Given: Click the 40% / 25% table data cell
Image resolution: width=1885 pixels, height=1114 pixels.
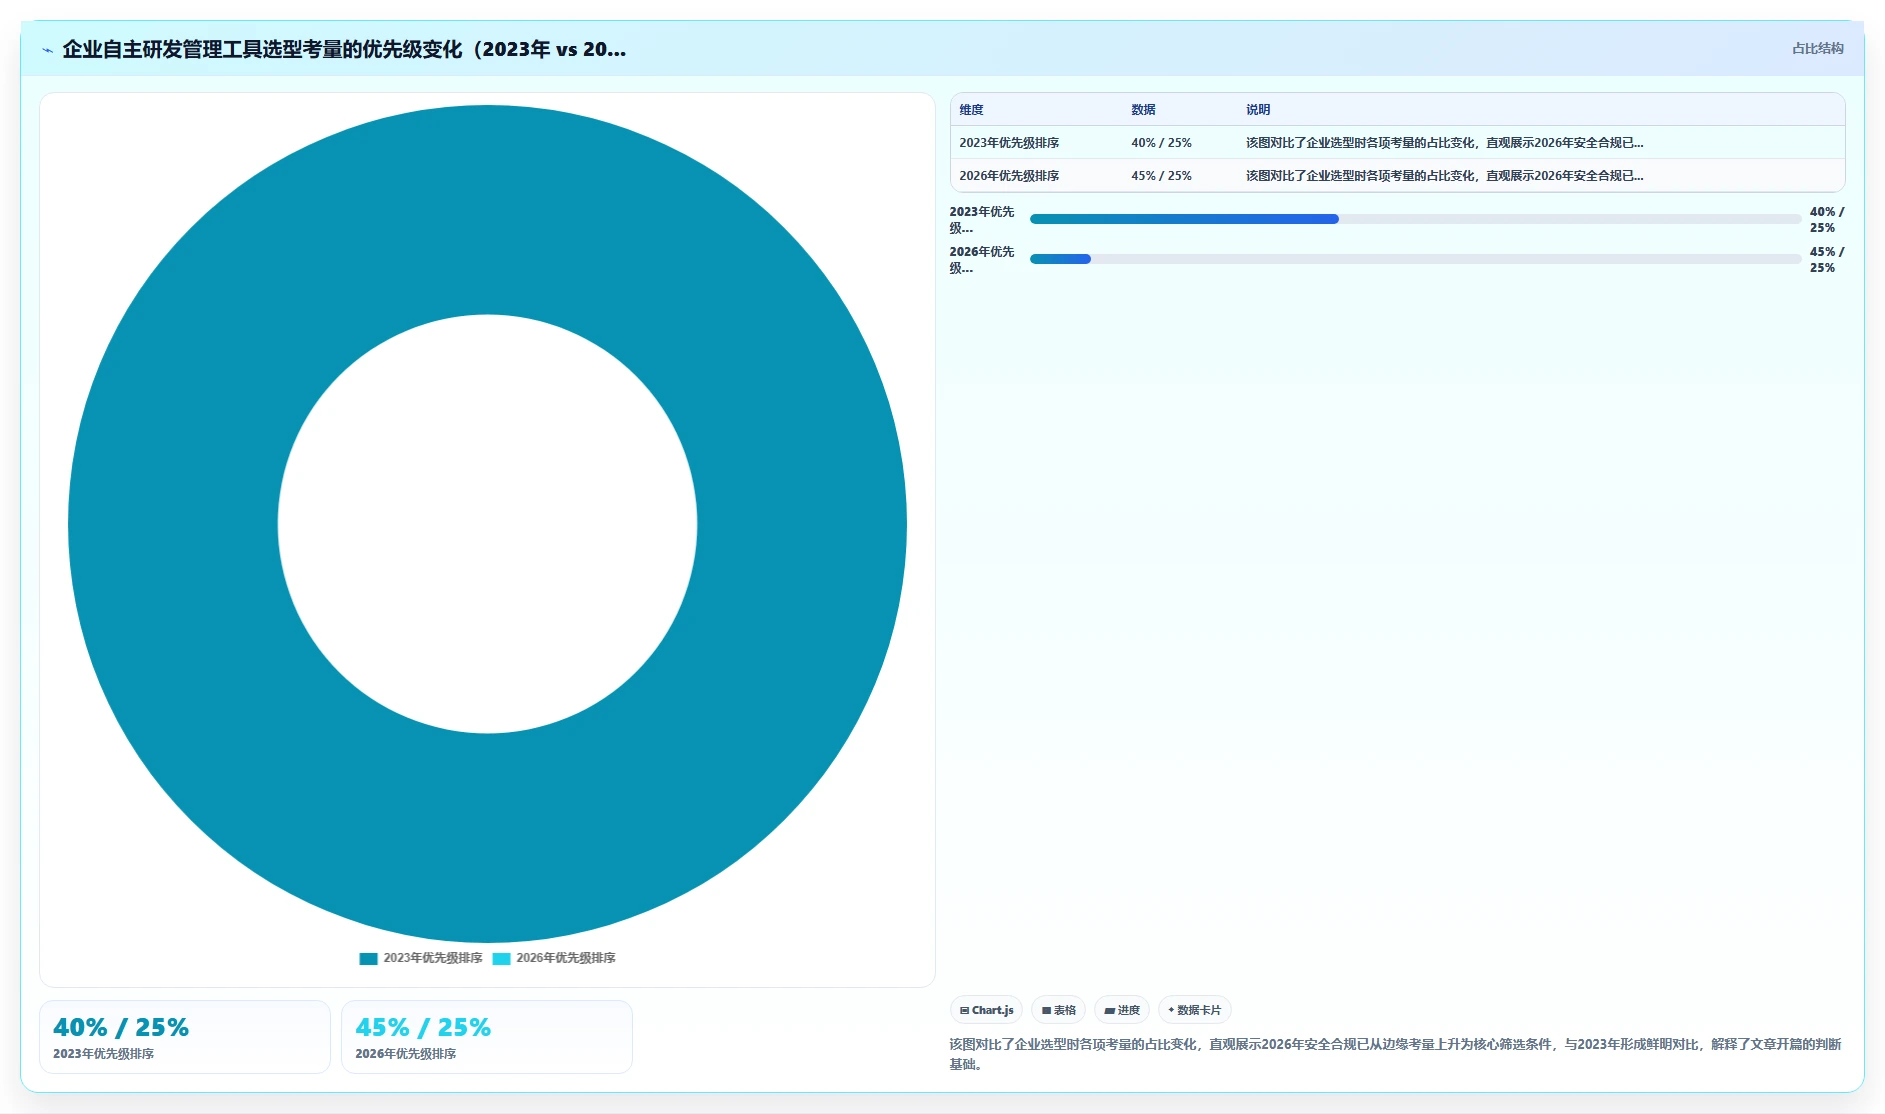Looking at the screenshot, I should click(1161, 143).
